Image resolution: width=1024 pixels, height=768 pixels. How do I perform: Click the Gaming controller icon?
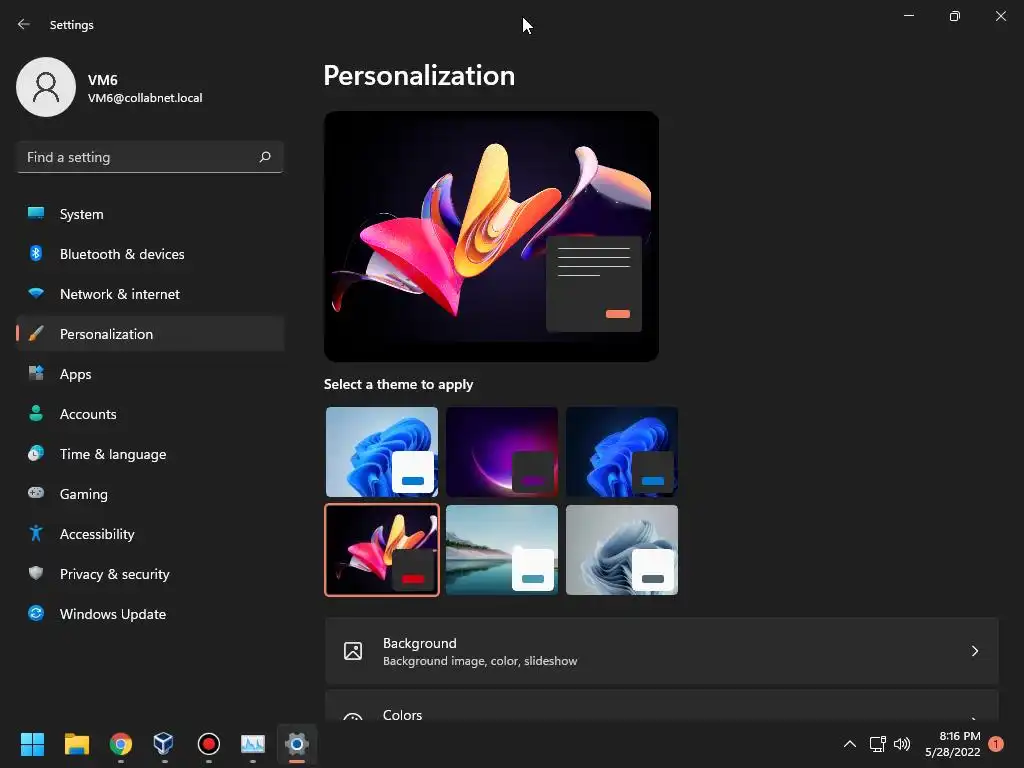tap(36, 493)
